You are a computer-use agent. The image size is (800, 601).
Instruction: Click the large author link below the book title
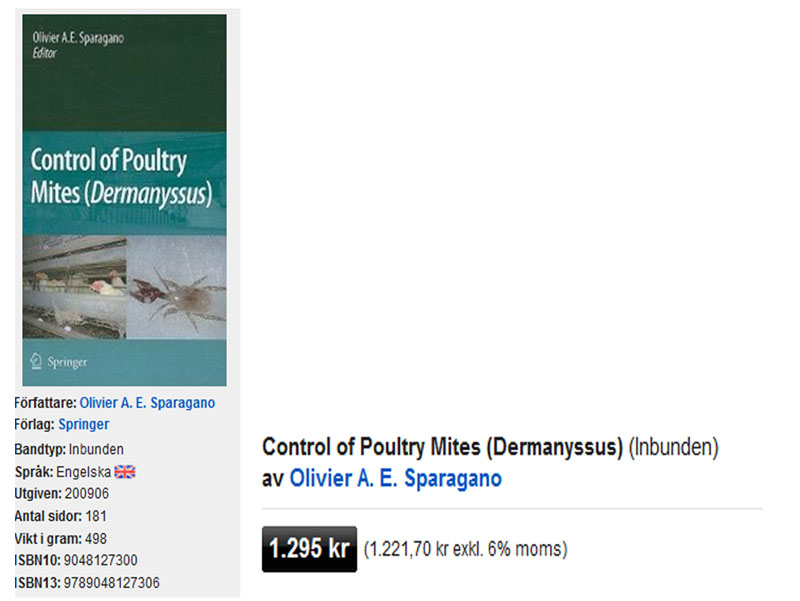(395, 479)
